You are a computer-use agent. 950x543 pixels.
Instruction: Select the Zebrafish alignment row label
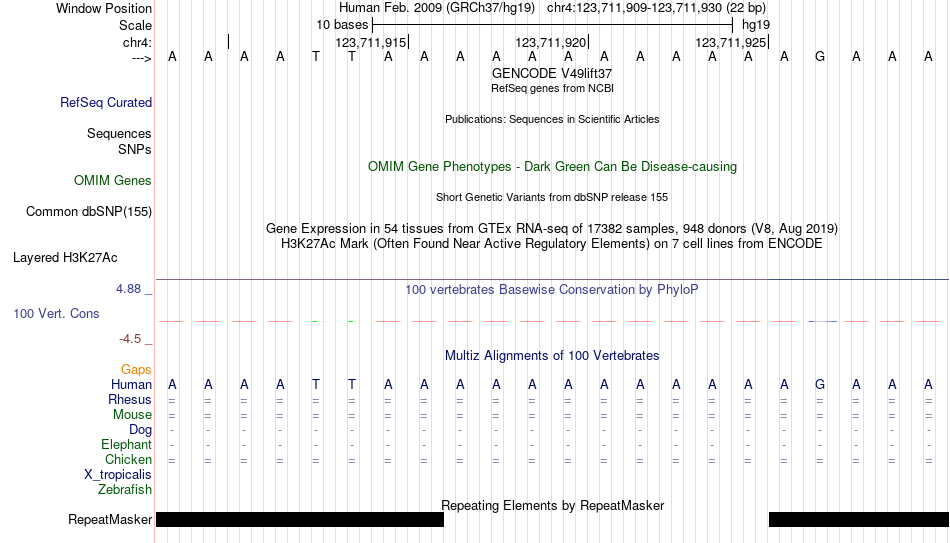(x=125, y=490)
